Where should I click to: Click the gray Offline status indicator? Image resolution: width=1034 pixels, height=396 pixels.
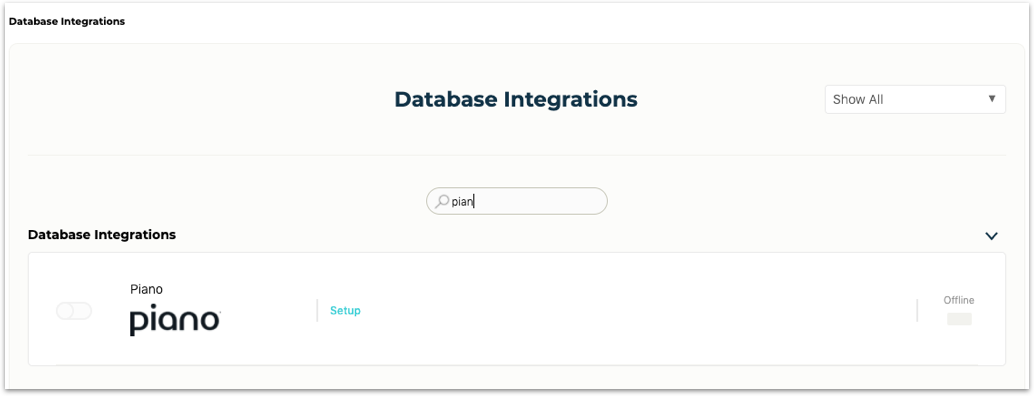(959, 319)
